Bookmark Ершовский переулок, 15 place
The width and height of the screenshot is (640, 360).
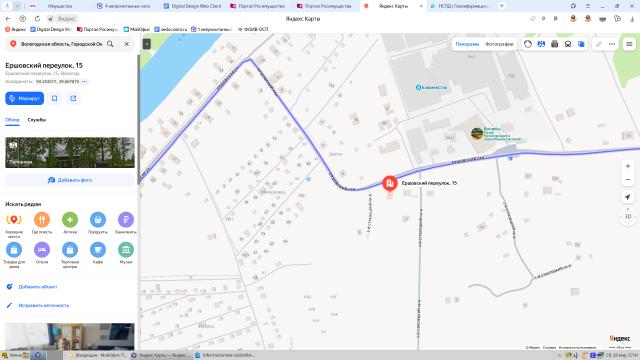tap(54, 98)
